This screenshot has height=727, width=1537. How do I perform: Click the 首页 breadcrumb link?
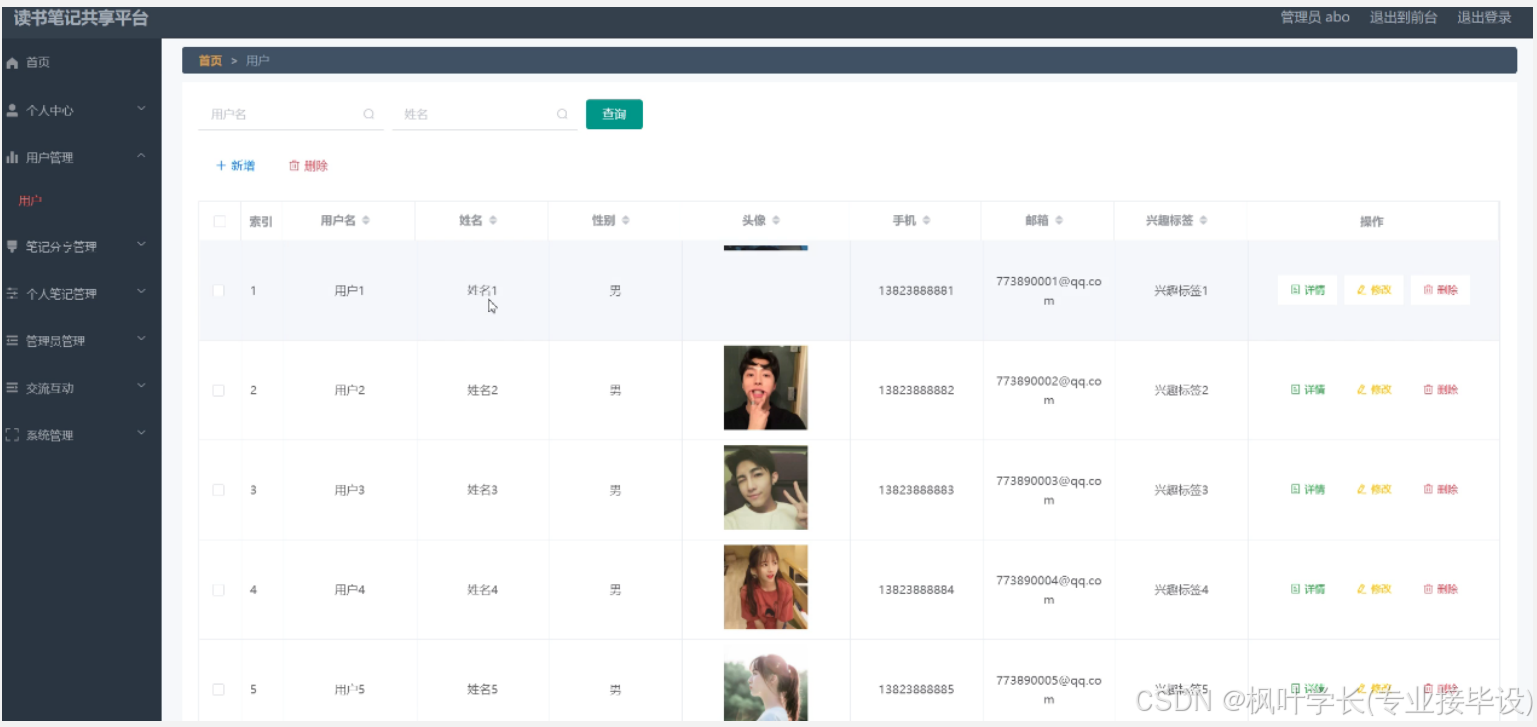210,61
